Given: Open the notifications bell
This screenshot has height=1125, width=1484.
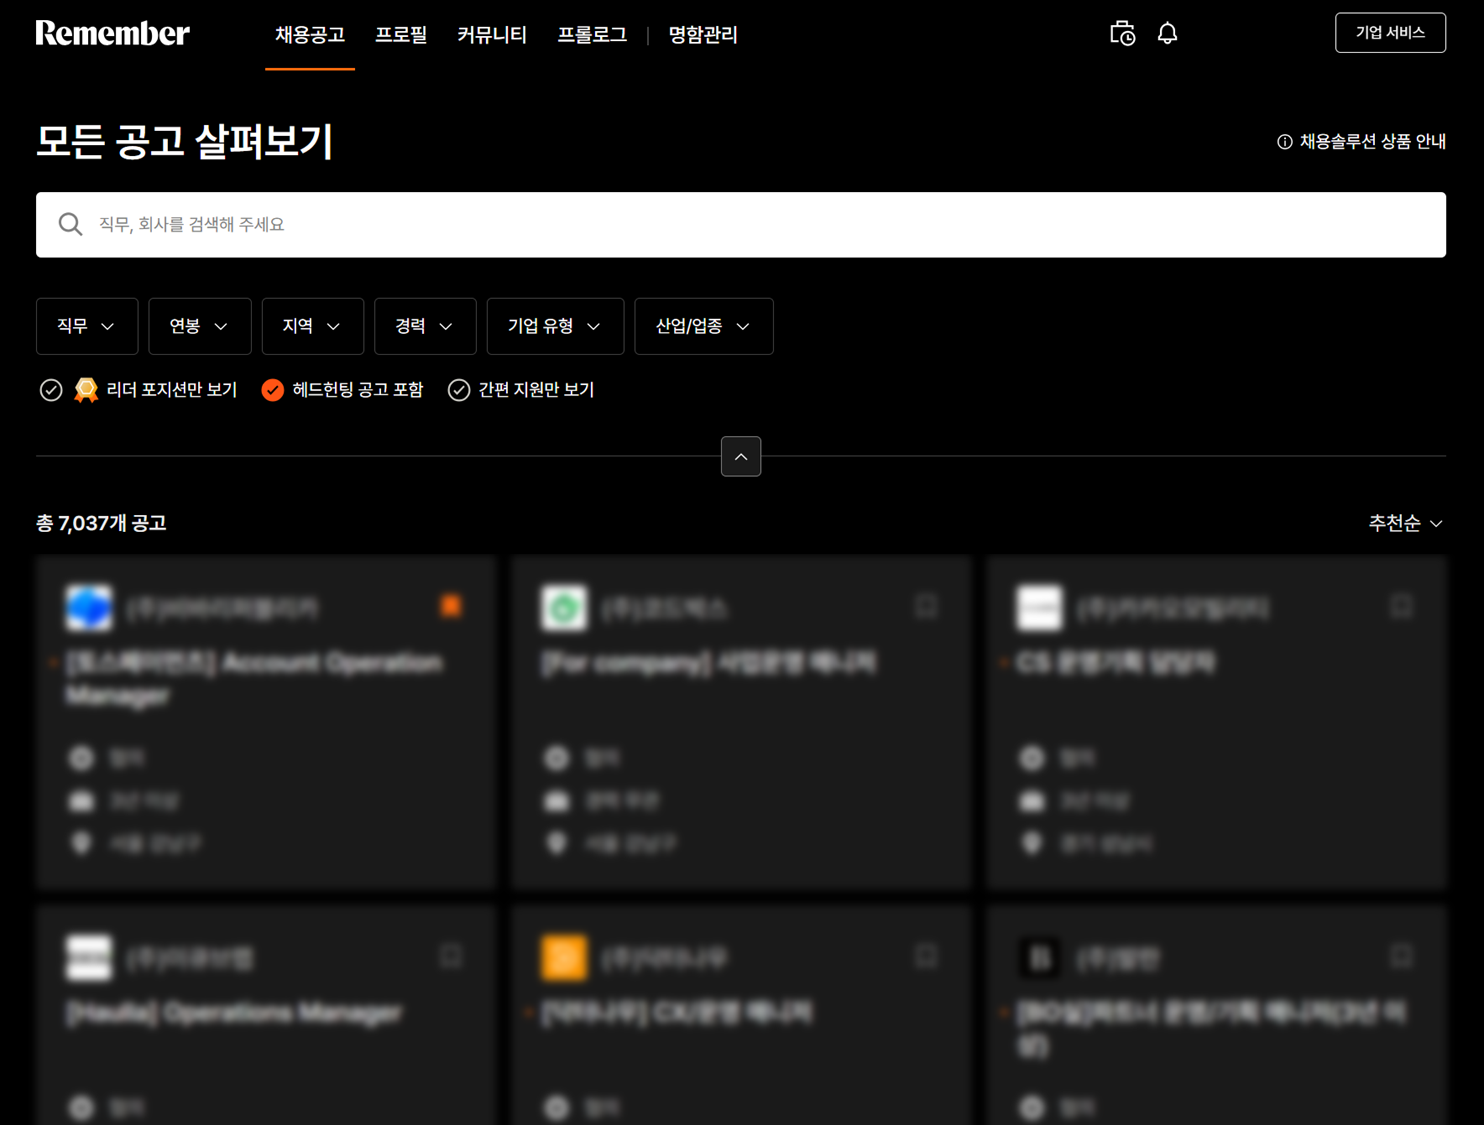Looking at the screenshot, I should [x=1167, y=33].
